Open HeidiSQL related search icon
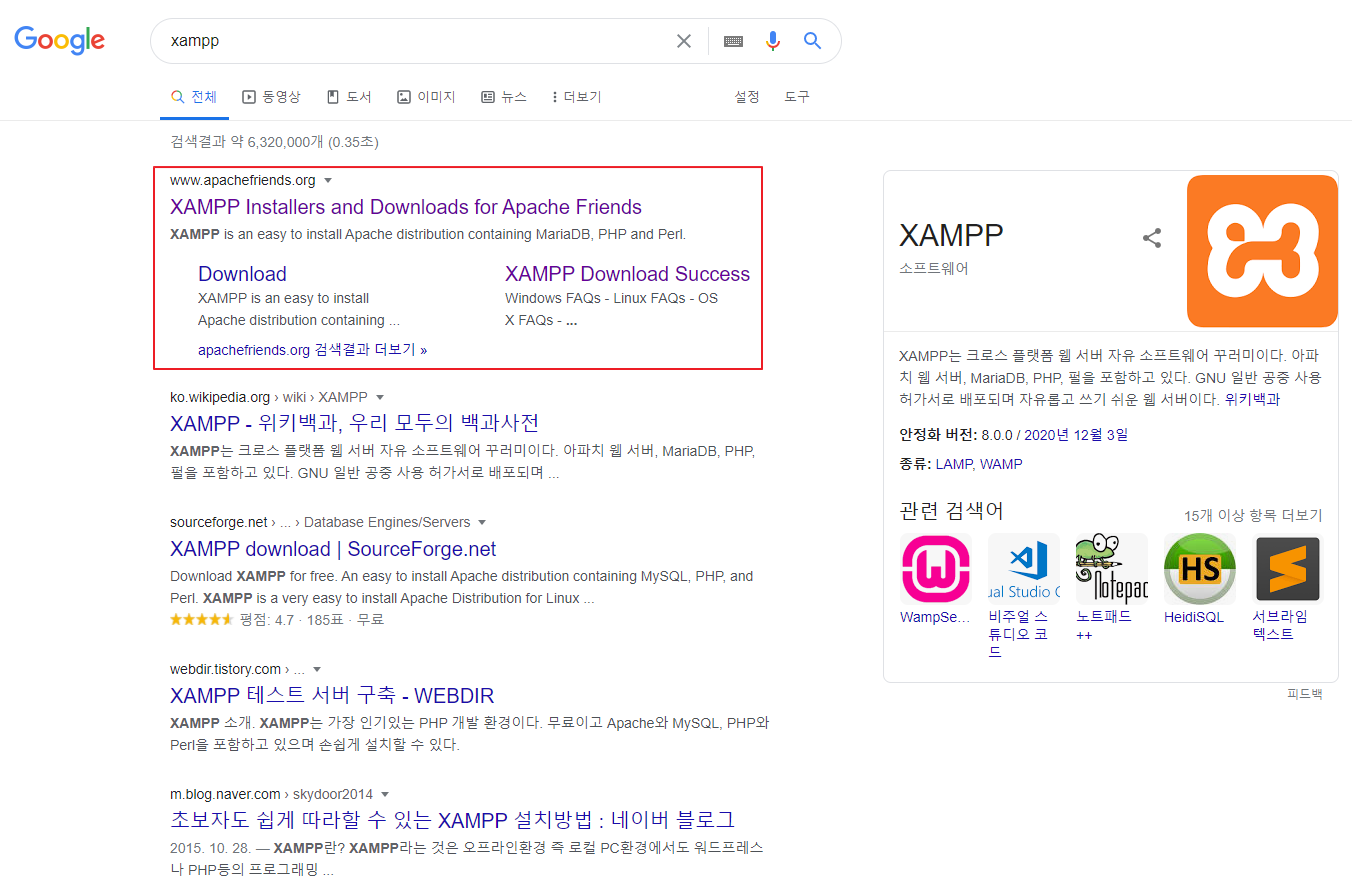The image size is (1352, 894). point(1200,568)
